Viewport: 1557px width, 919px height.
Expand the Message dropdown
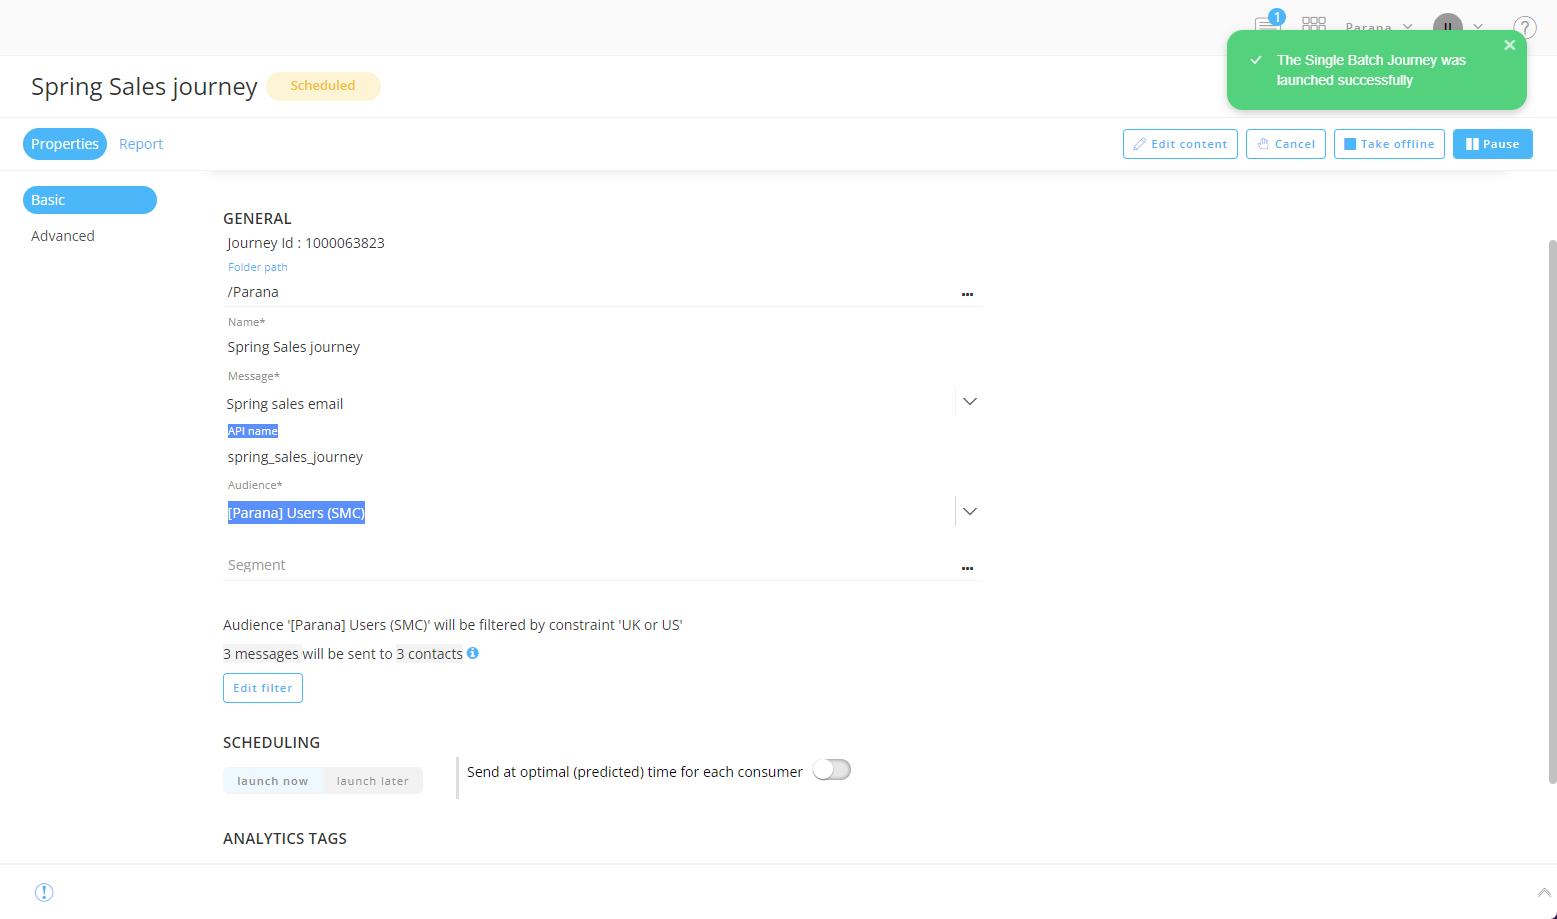point(969,402)
